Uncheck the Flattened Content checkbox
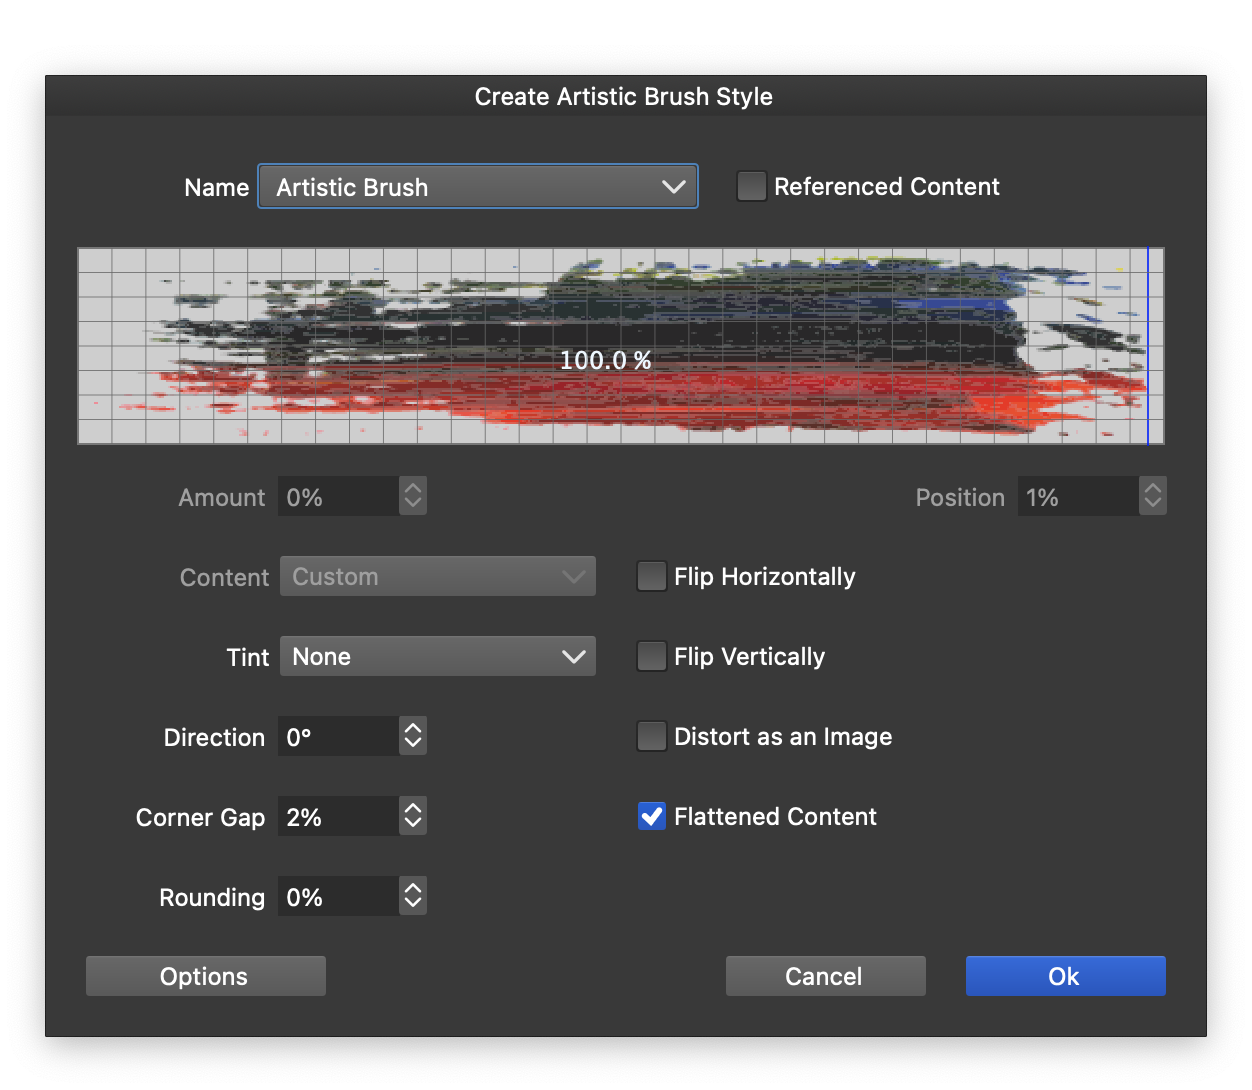Image resolution: width=1252 pixels, height=1090 pixels. point(651,817)
